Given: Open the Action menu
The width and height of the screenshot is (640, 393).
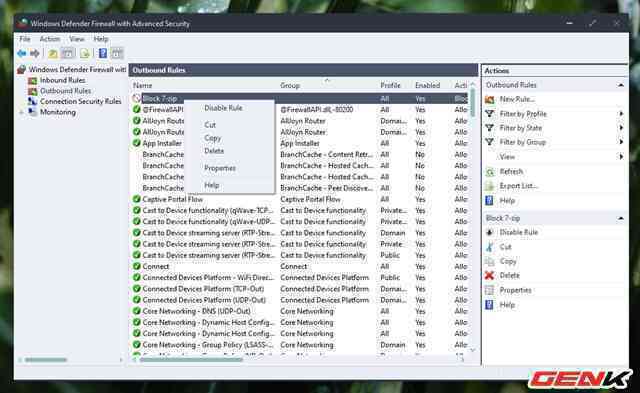Looking at the screenshot, I should tap(50, 39).
